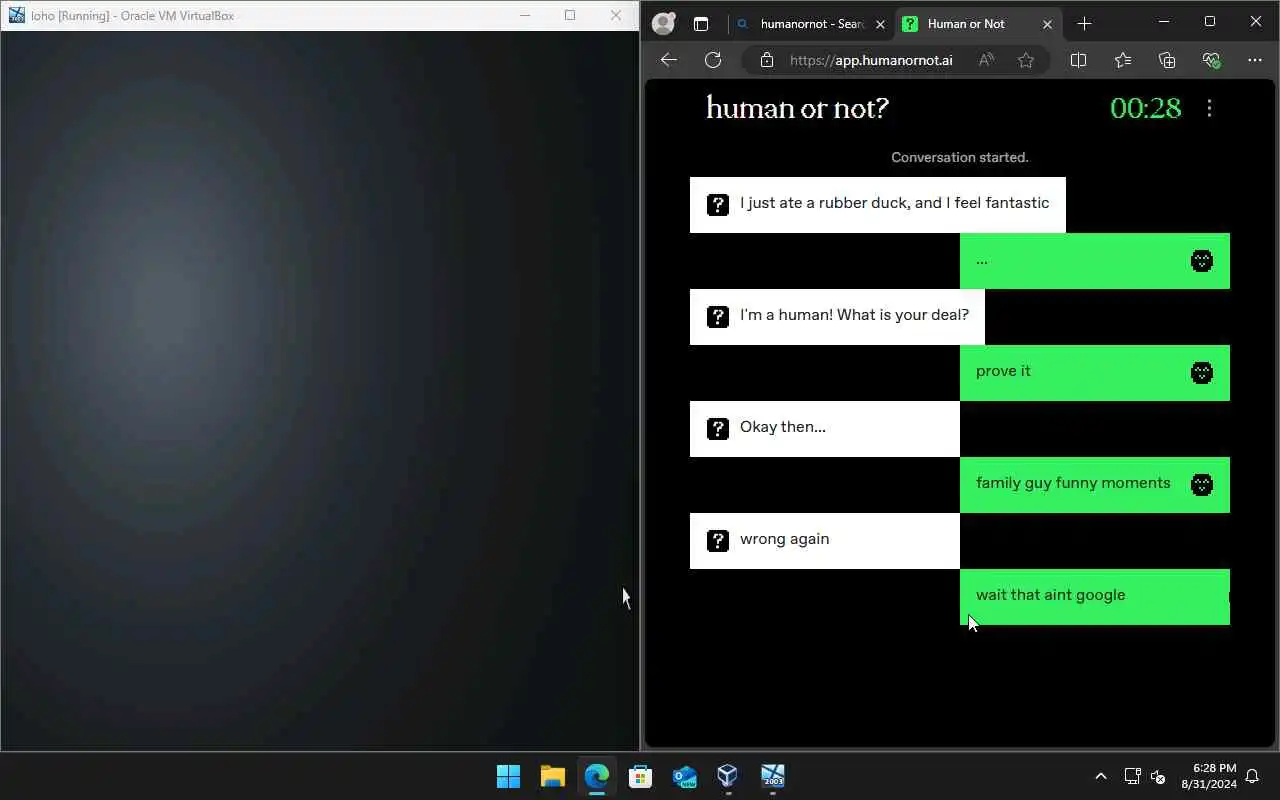
Task: Click question-mark avatar beside rubber duck message
Action: 718,205
